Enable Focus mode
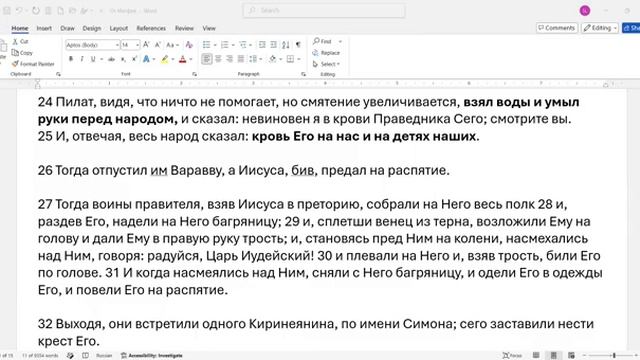This screenshot has width=640, height=360. [512, 356]
